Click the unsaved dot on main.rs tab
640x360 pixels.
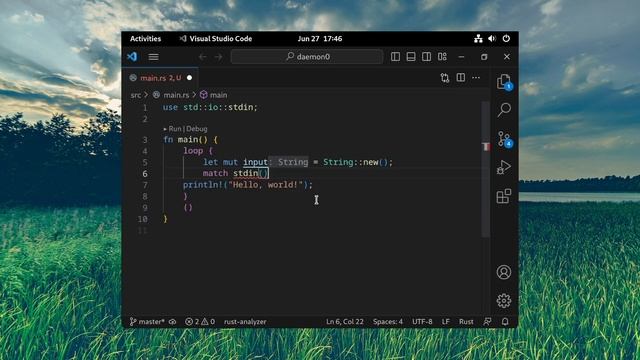click(189, 78)
